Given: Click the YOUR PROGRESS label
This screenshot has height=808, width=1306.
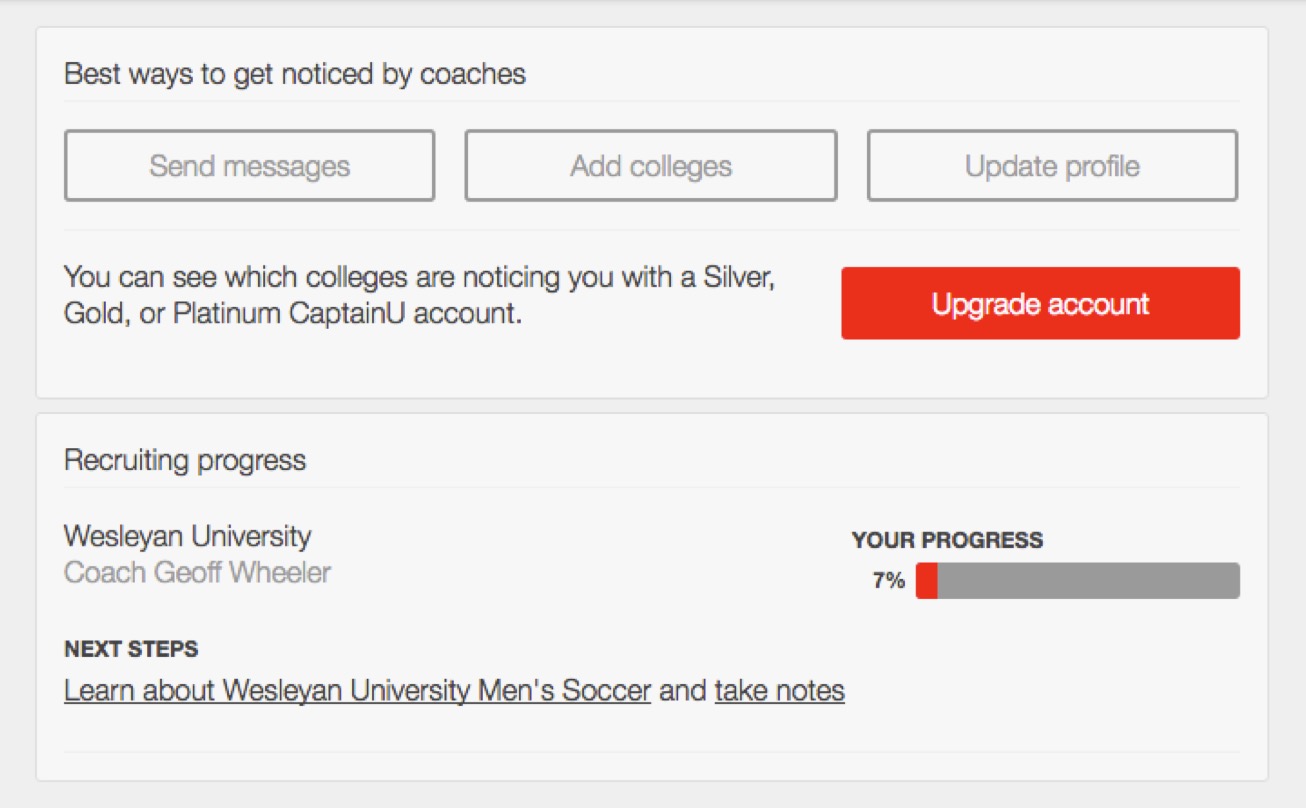Looking at the screenshot, I should point(946,540).
